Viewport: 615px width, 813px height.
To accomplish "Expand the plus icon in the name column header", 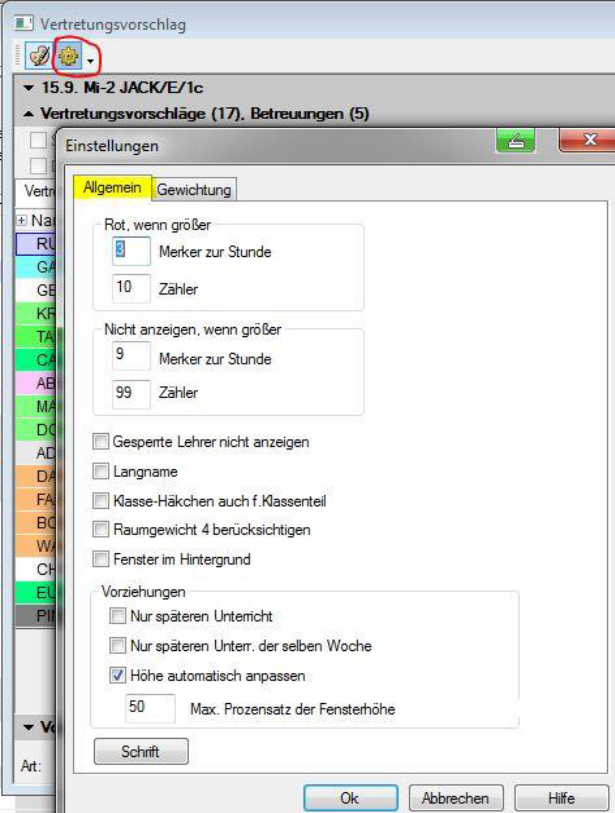I will point(22,220).
